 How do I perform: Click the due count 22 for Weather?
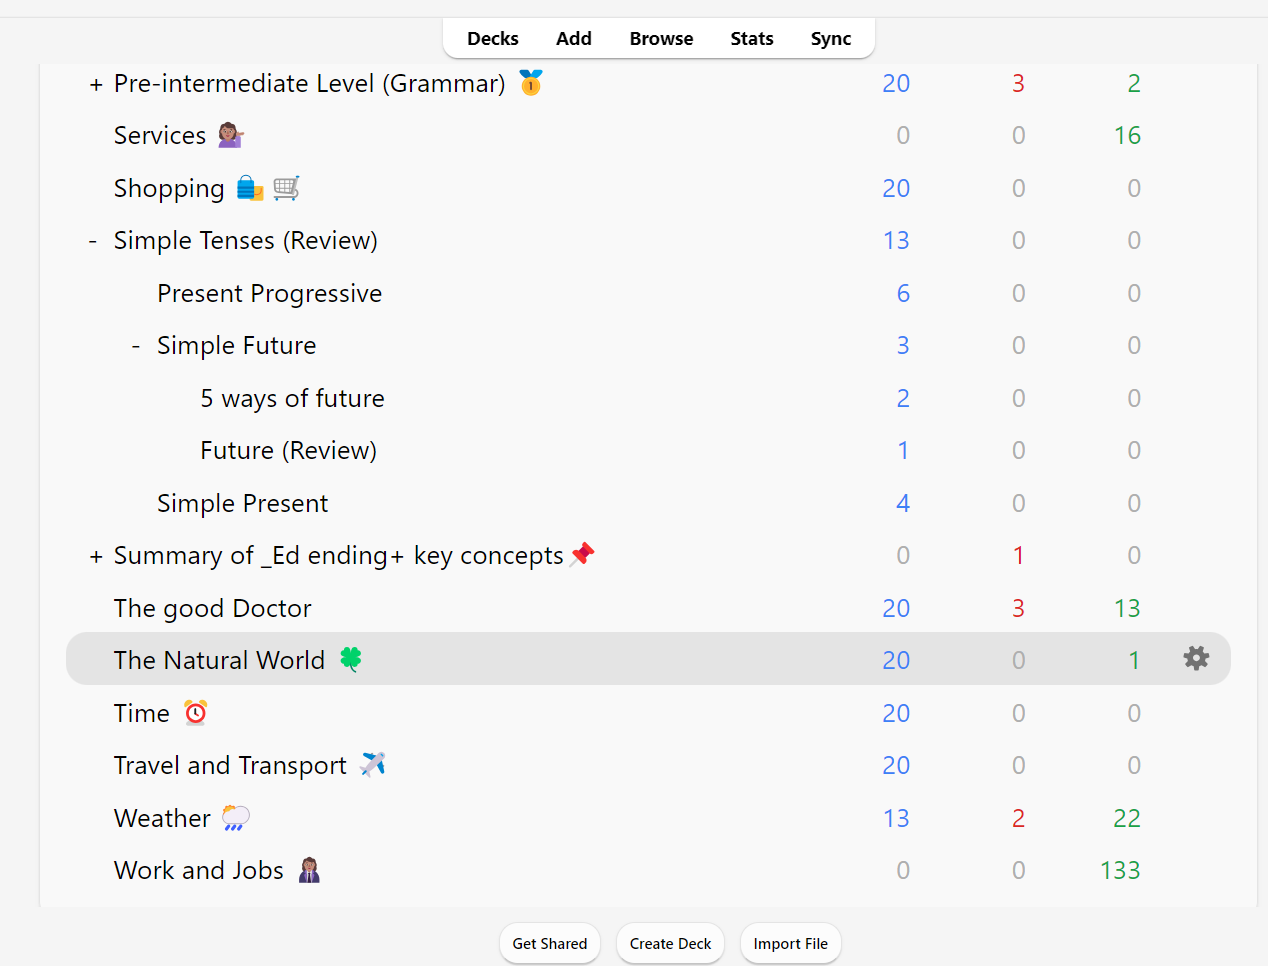[1127, 819]
